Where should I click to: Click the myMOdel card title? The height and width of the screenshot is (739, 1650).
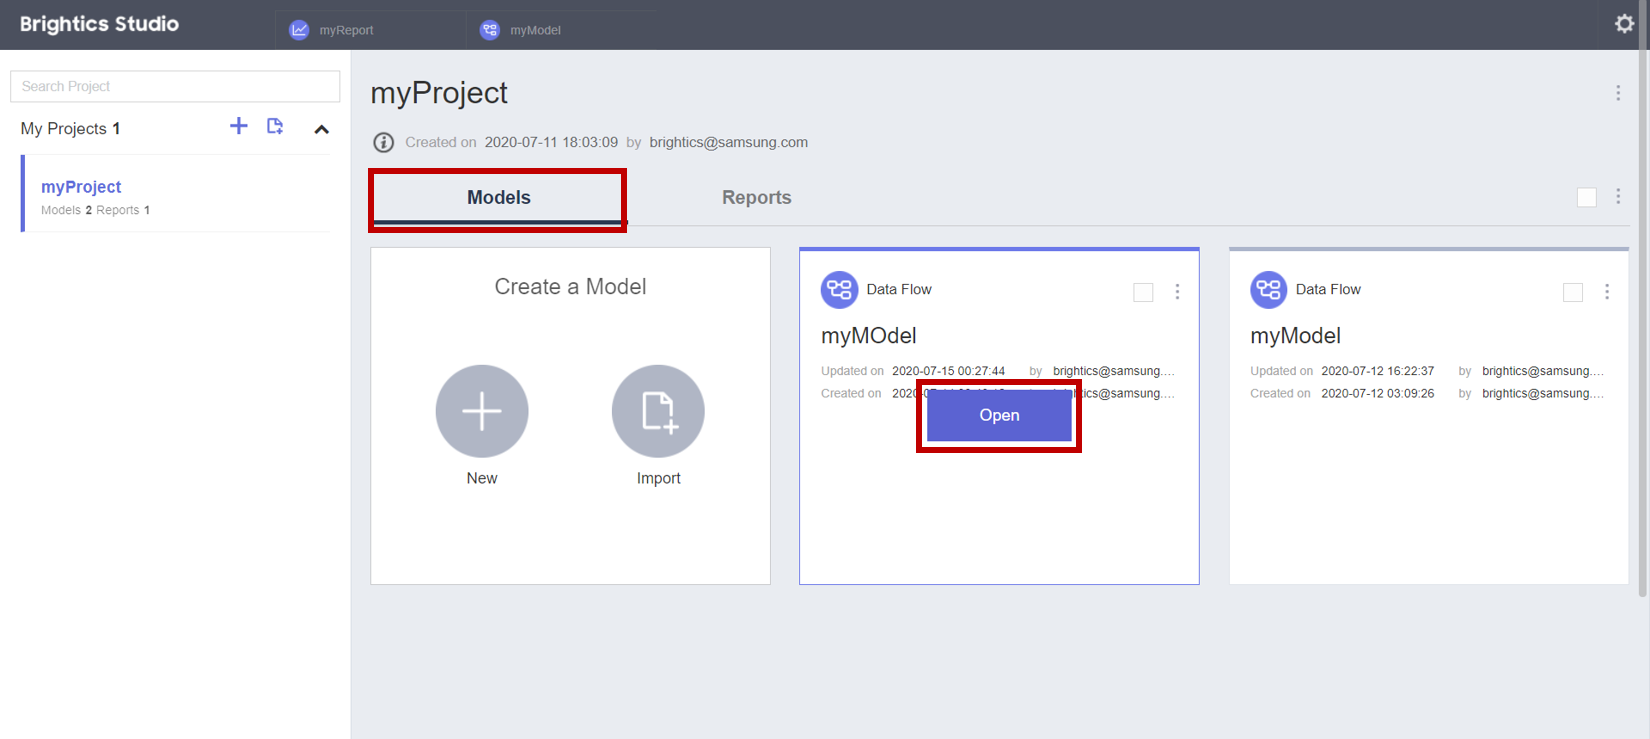tap(868, 336)
